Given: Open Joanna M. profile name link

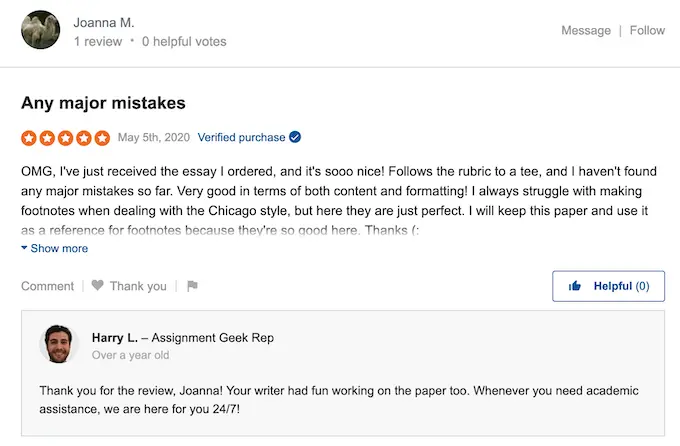Looking at the screenshot, I should tap(104, 22).
